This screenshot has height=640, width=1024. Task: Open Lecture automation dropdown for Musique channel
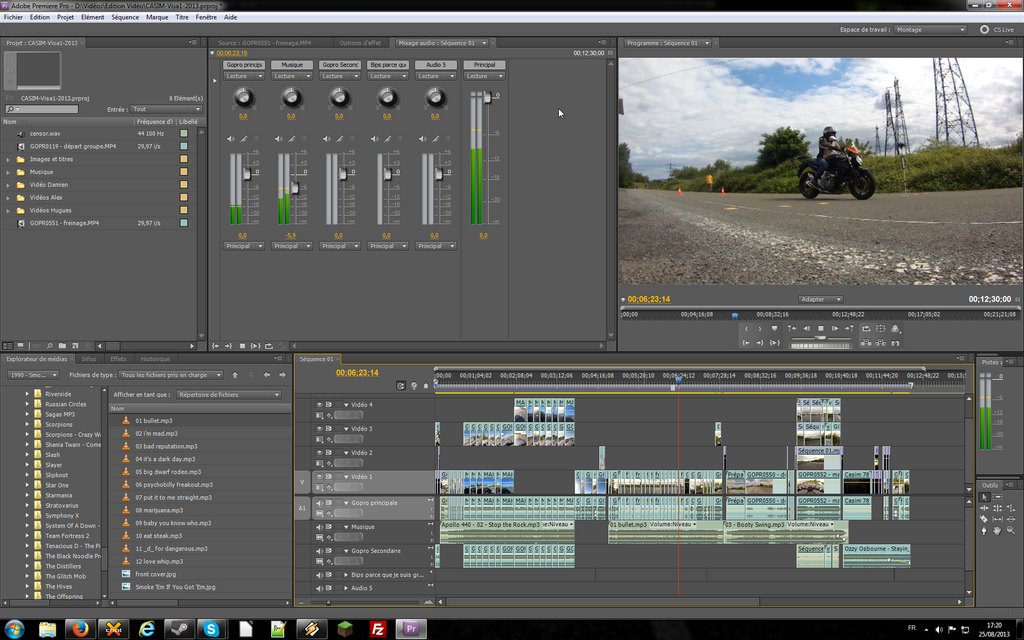[x=291, y=76]
